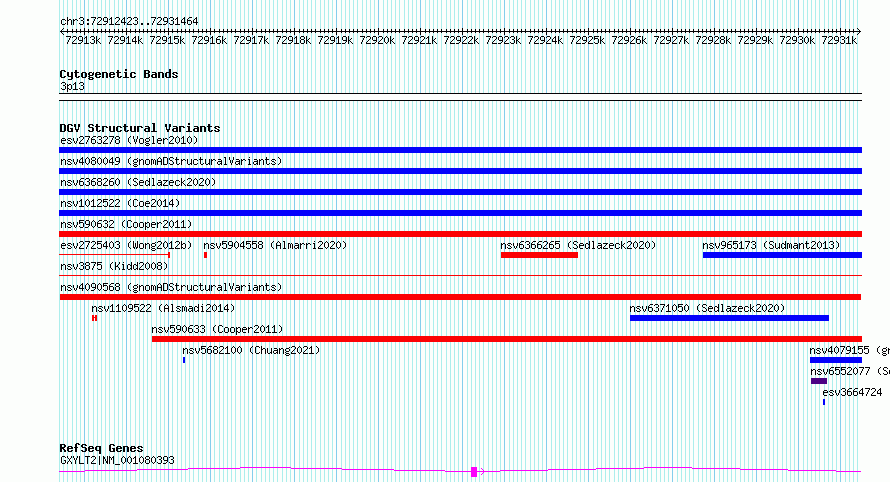
Task: Click the small red mark under nsv5904558
Action: point(205,255)
